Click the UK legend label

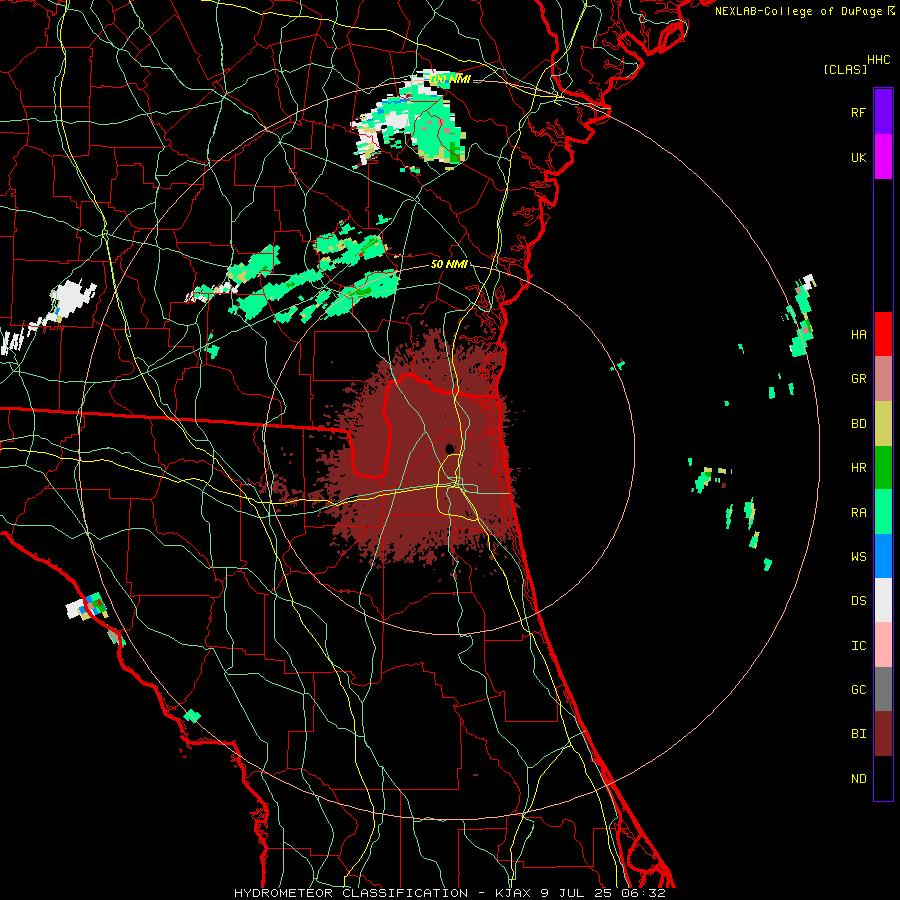[x=858, y=157]
